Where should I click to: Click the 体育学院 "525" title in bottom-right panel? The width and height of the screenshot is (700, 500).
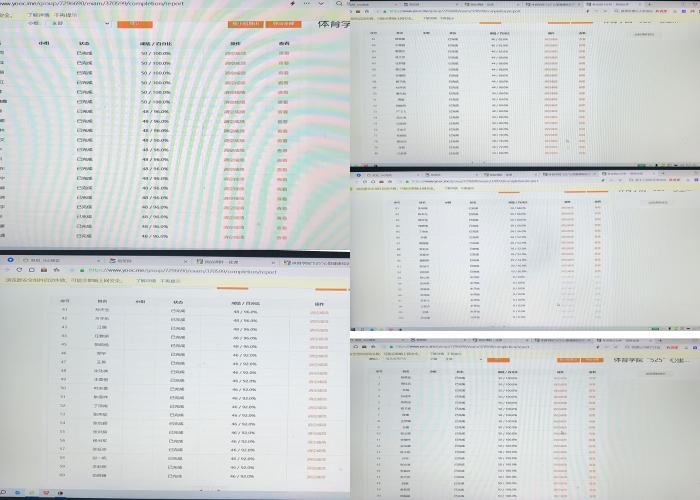pos(652,359)
